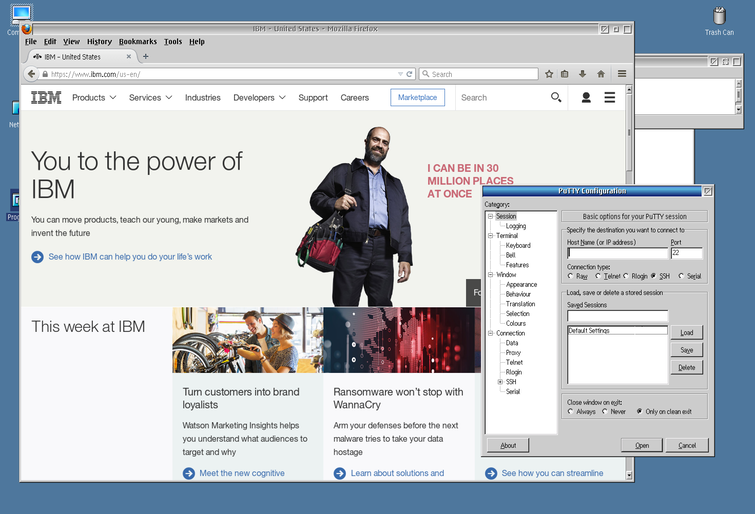Collapse the Terminal tree node in PuTTY

click(490, 236)
